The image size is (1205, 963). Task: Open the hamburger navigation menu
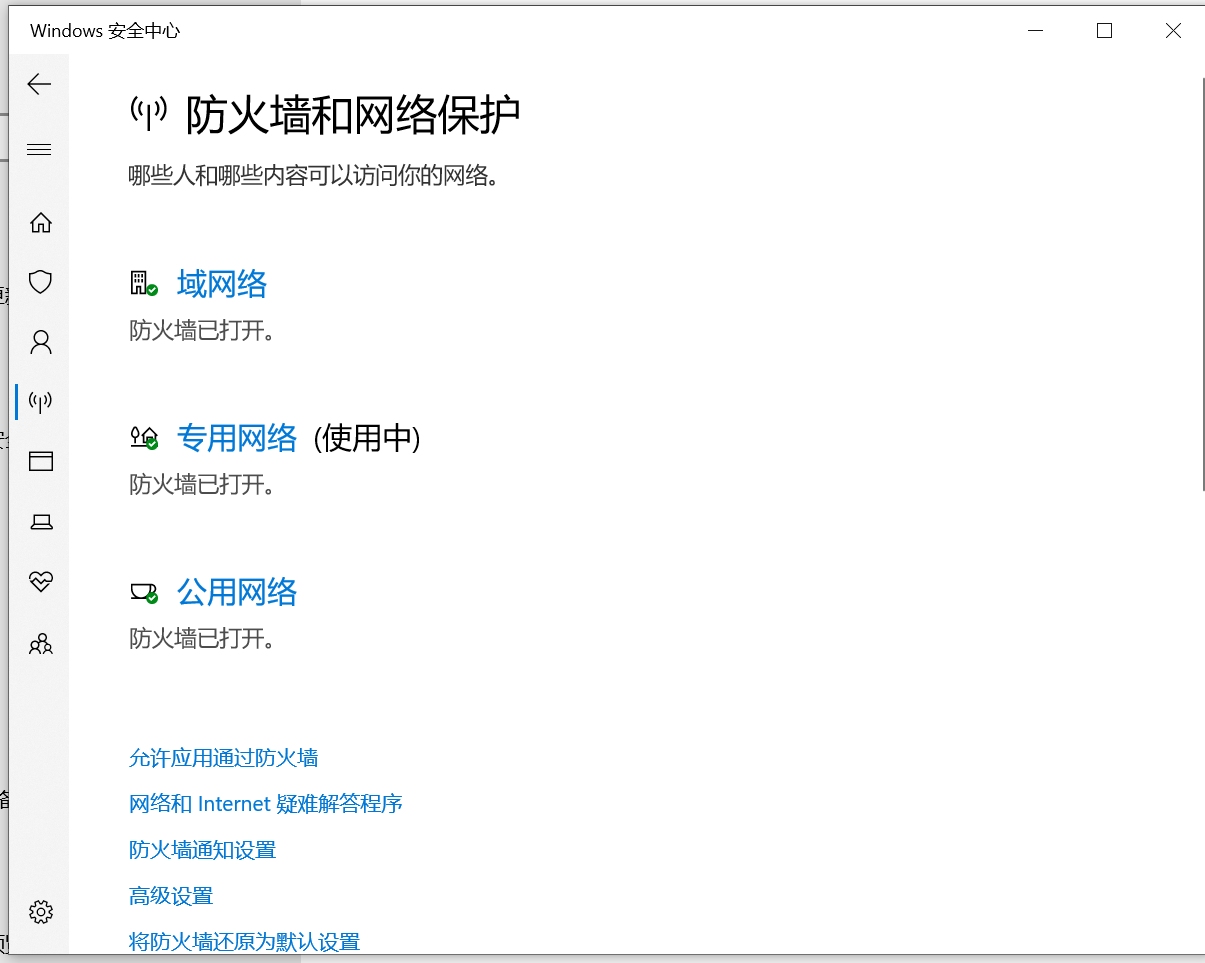coord(39,150)
